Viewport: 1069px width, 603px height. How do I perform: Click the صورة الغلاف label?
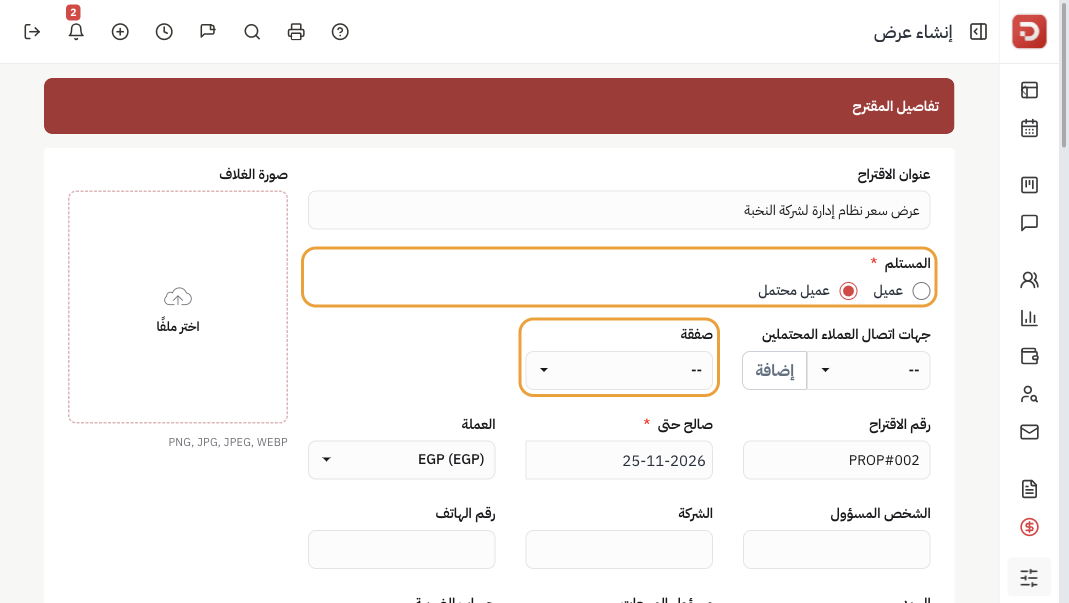tap(253, 175)
